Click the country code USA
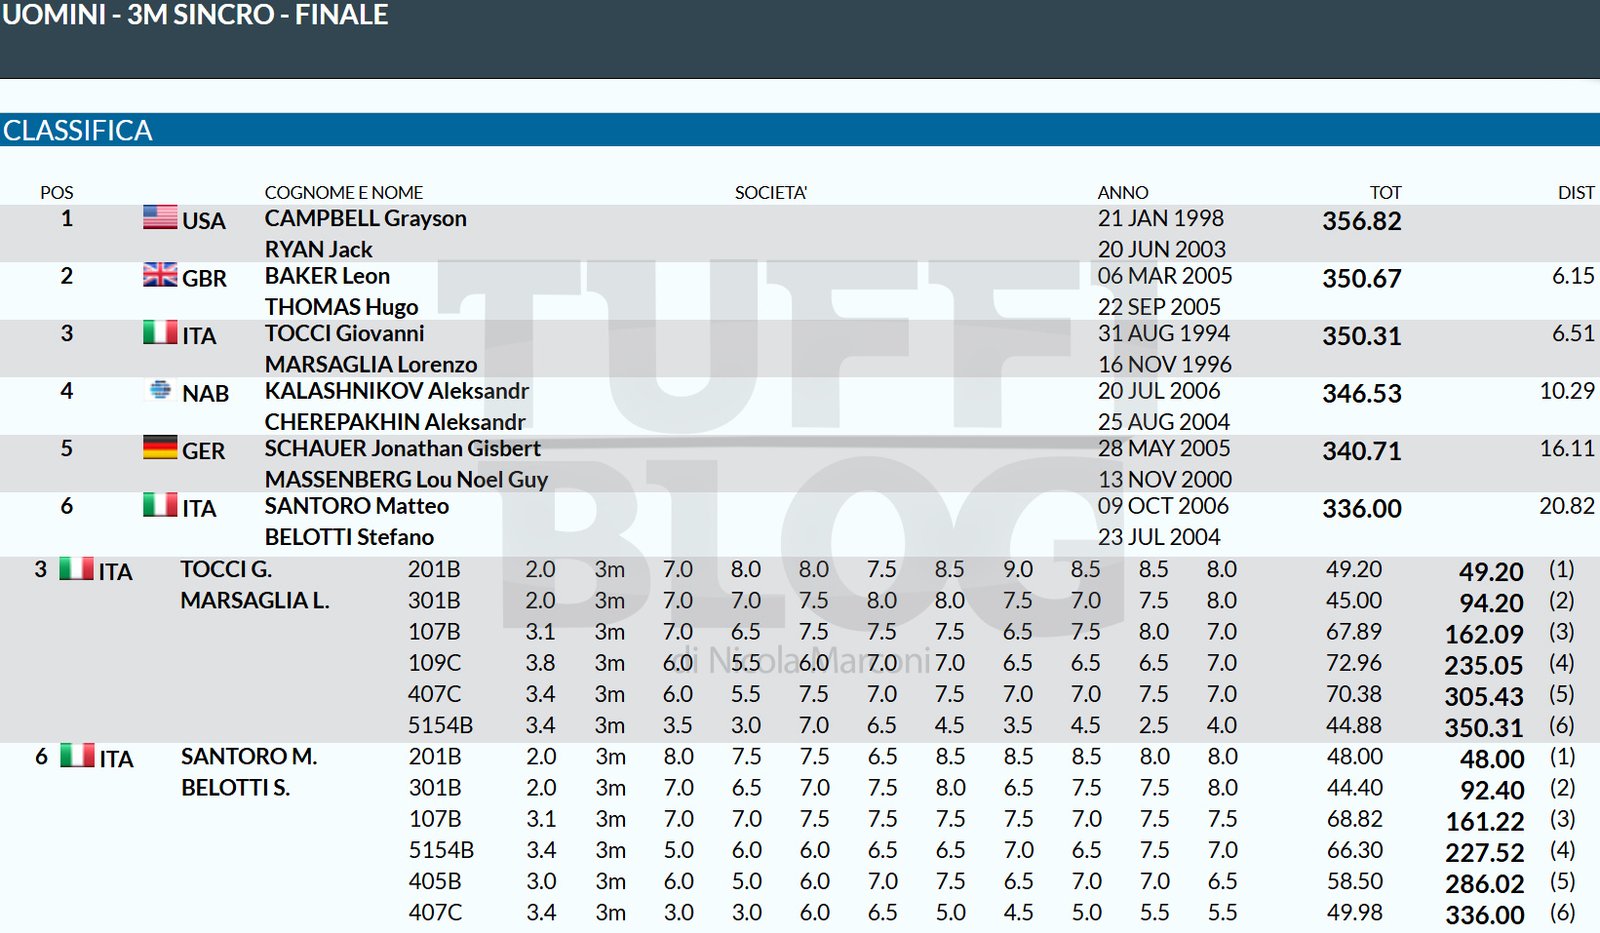This screenshot has width=1600, height=933. pos(203,221)
